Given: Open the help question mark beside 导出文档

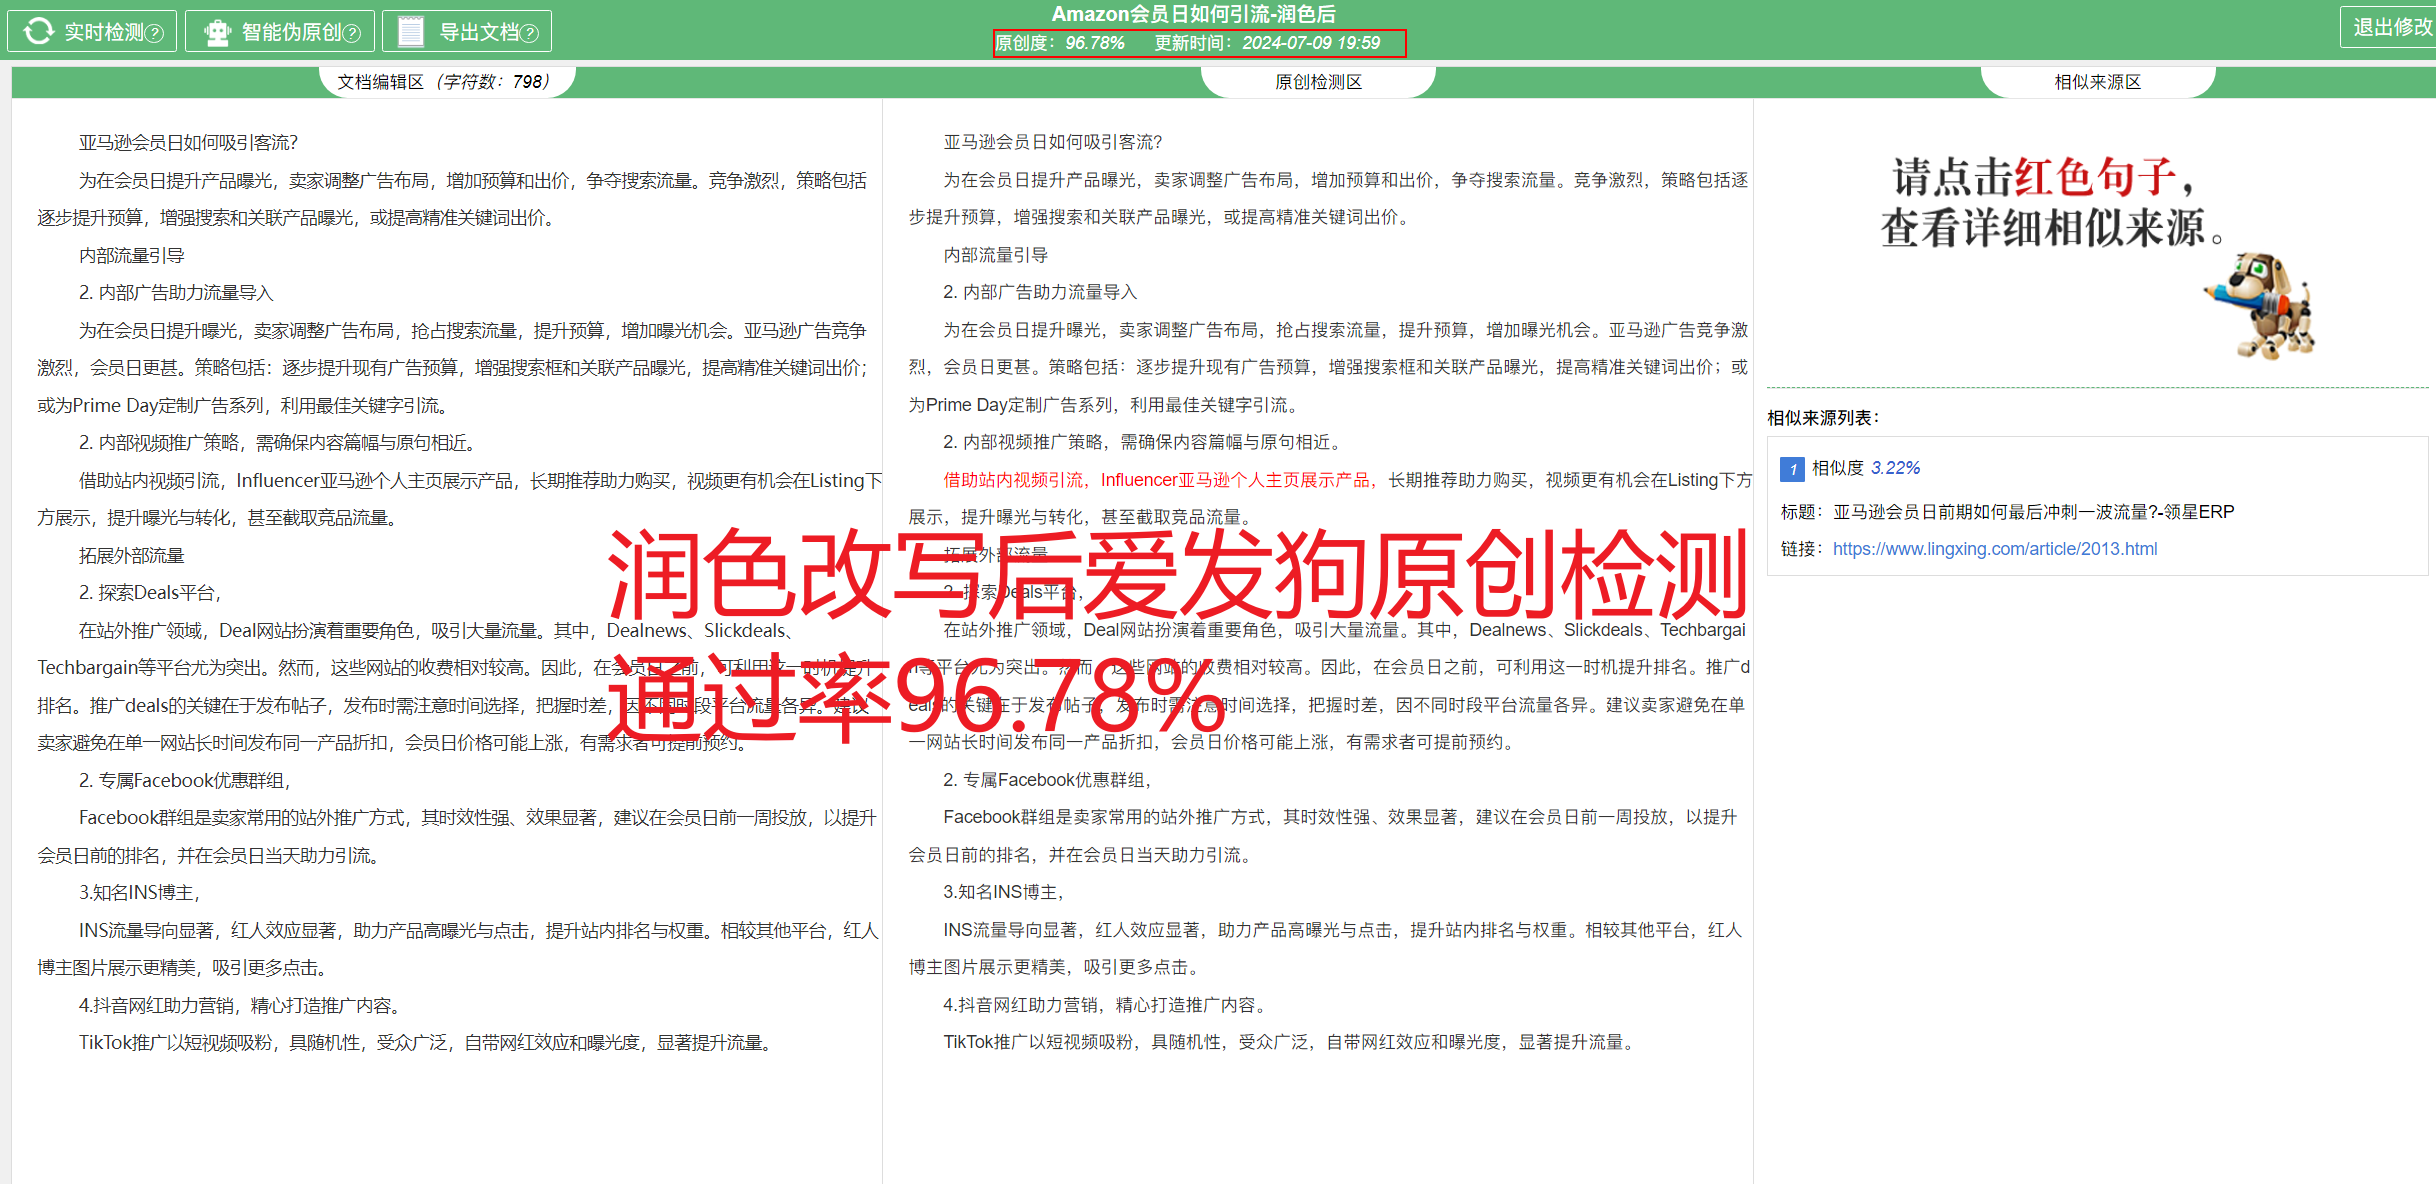Looking at the screenshot, I should tap(531, 33).
